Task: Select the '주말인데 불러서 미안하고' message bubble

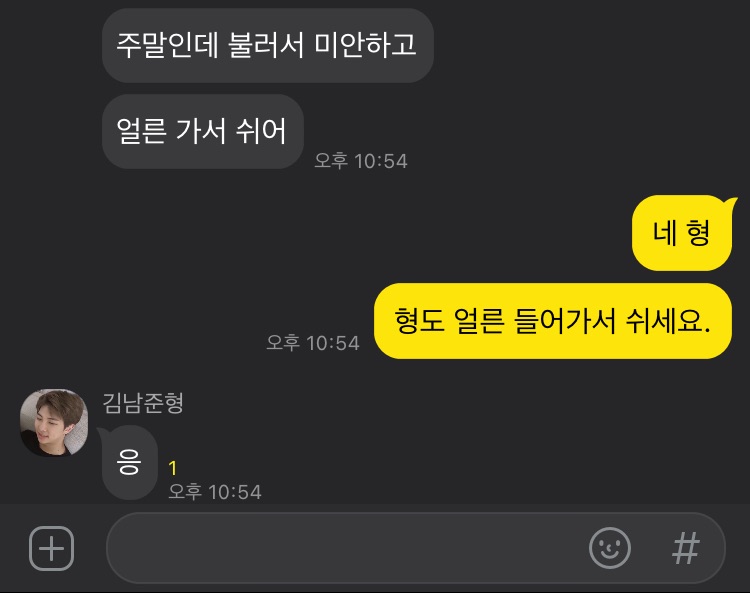Action: click(268, 45)
